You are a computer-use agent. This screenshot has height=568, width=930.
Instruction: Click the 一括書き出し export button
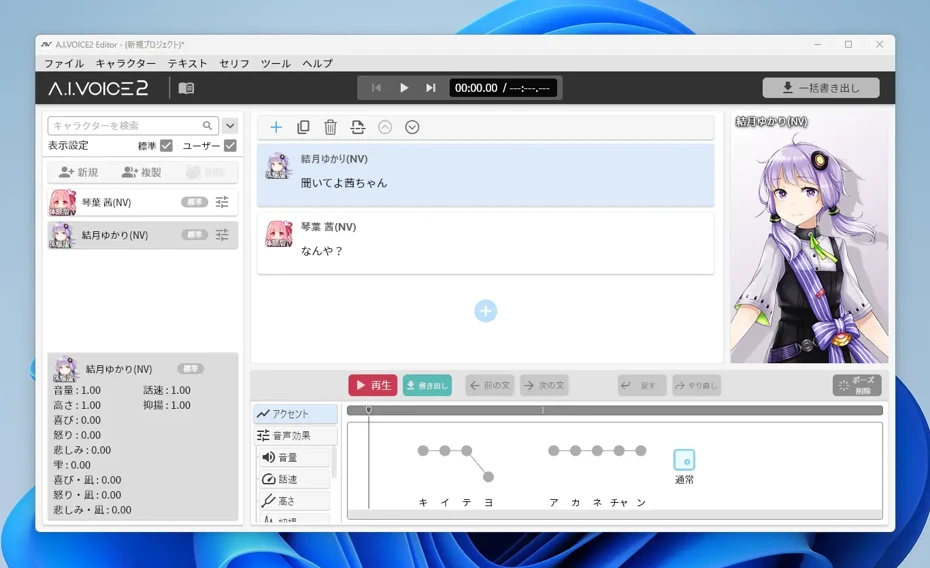[x=821, y=88]
